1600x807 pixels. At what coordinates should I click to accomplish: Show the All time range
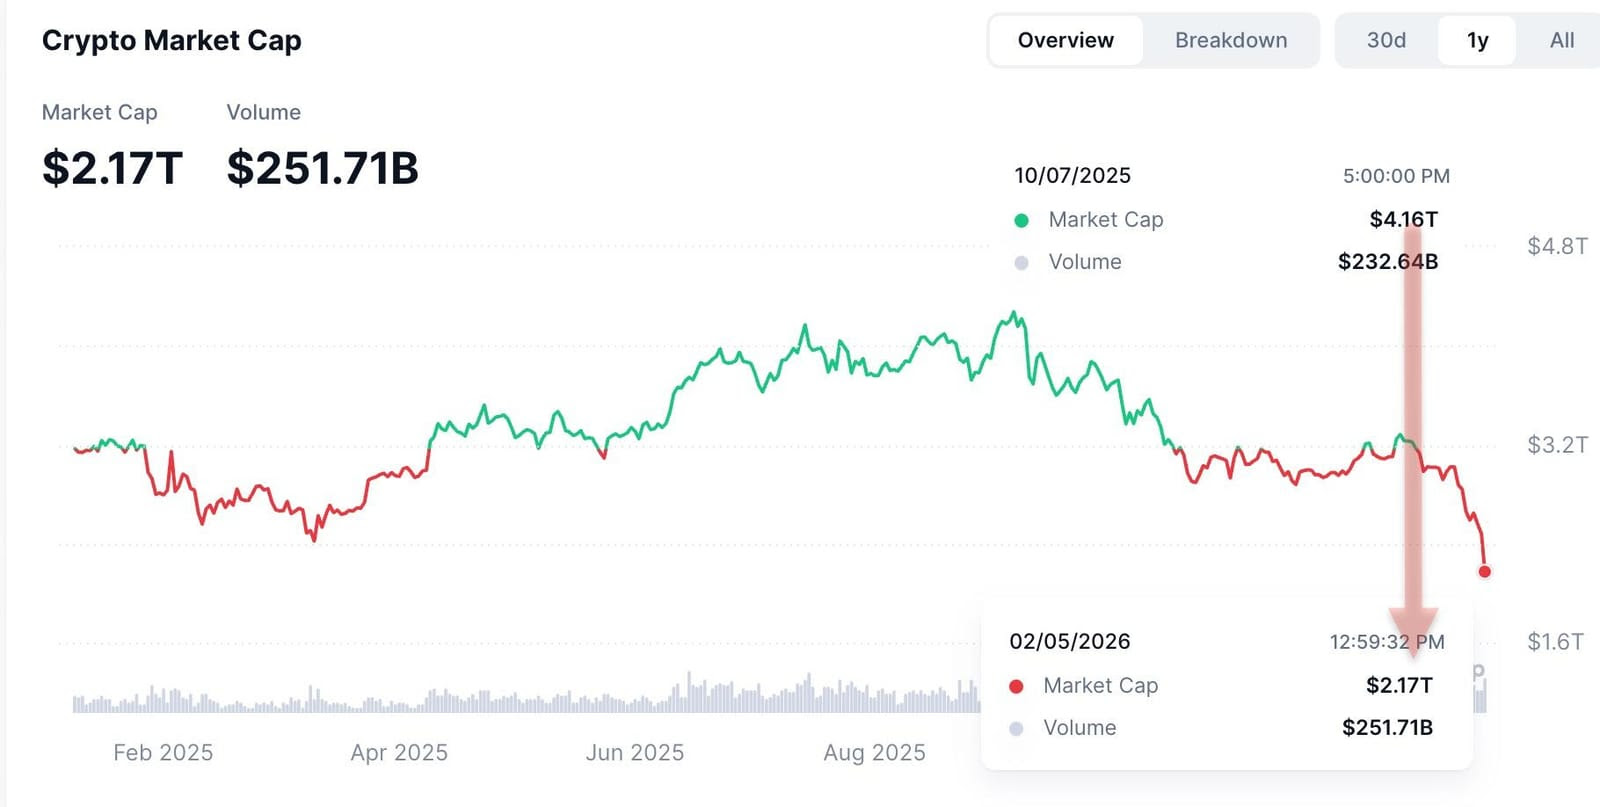(x=1561, y=41)
